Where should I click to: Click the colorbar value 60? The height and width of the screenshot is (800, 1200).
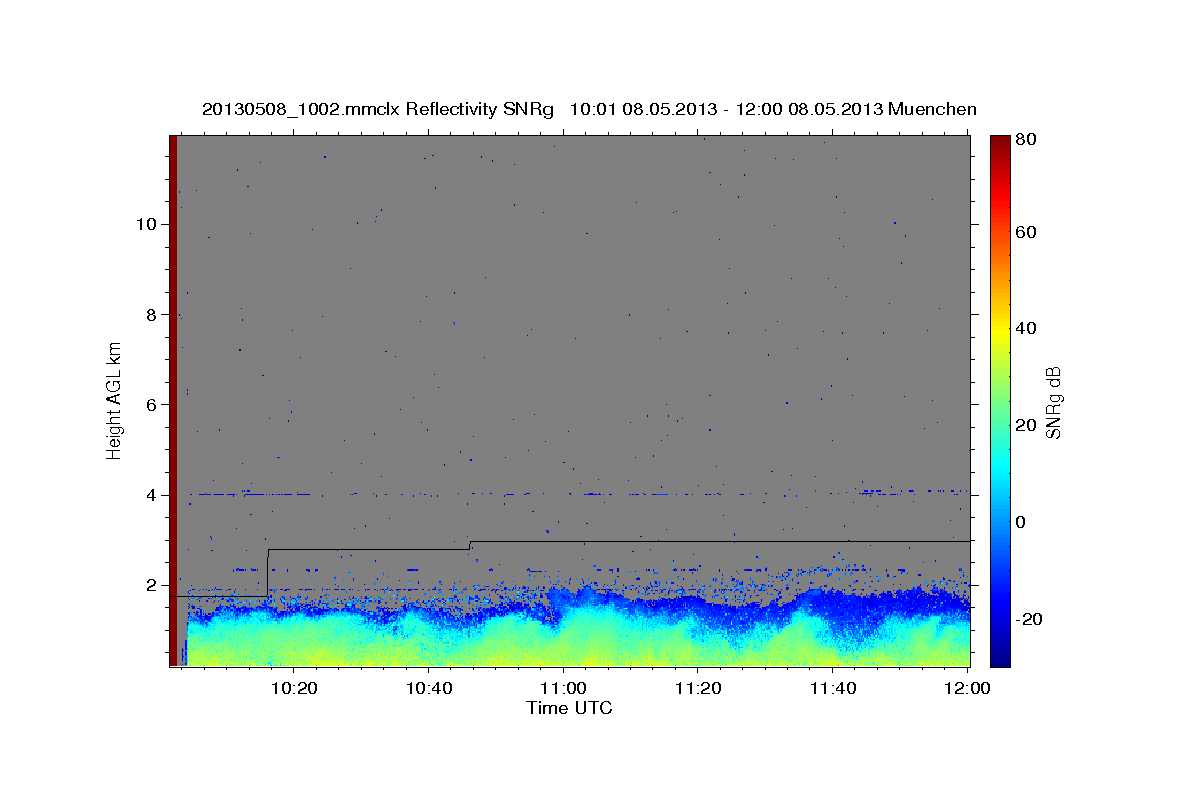tap(1025, 232)
